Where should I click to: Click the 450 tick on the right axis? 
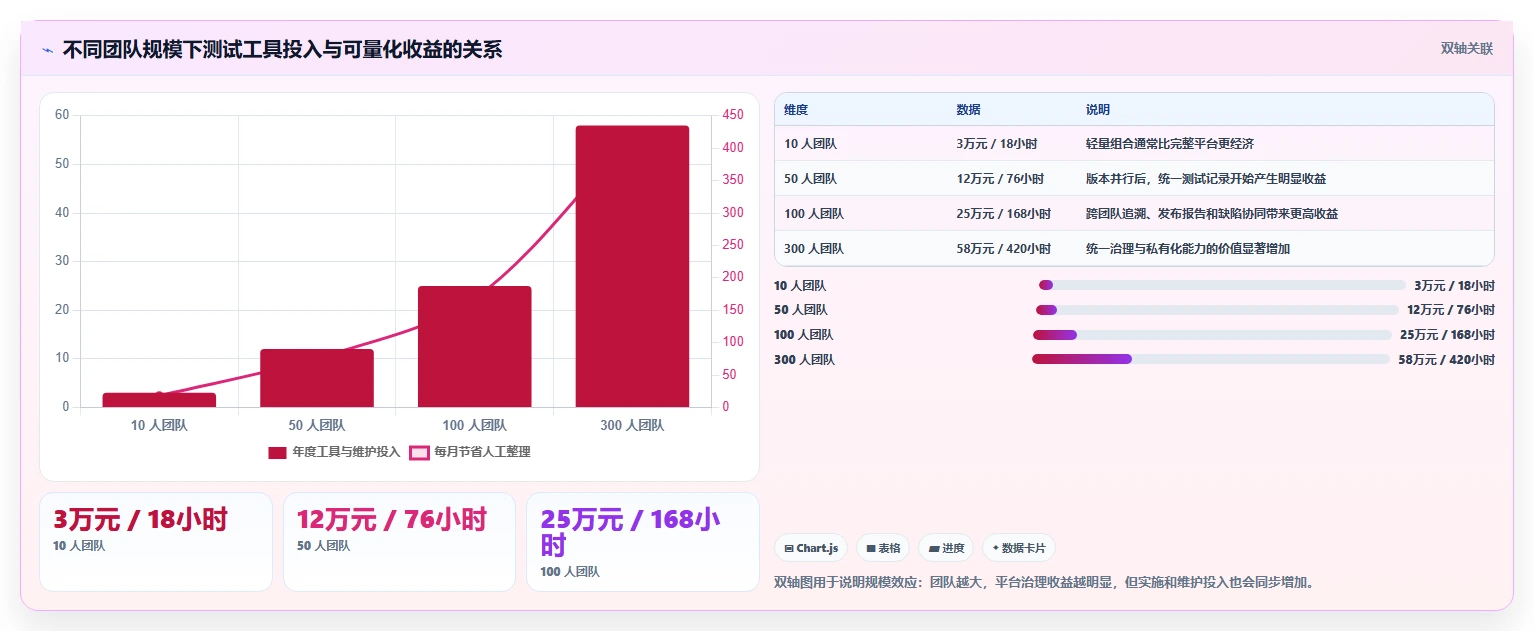pos(733,115)
